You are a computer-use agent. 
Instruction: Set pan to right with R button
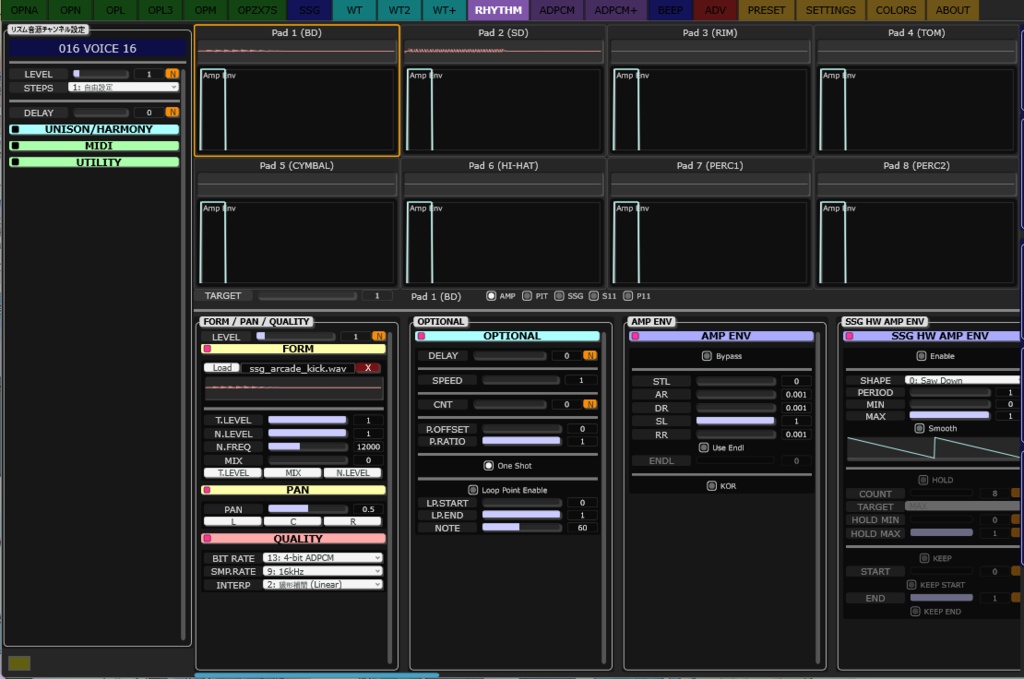click(353, 521)
